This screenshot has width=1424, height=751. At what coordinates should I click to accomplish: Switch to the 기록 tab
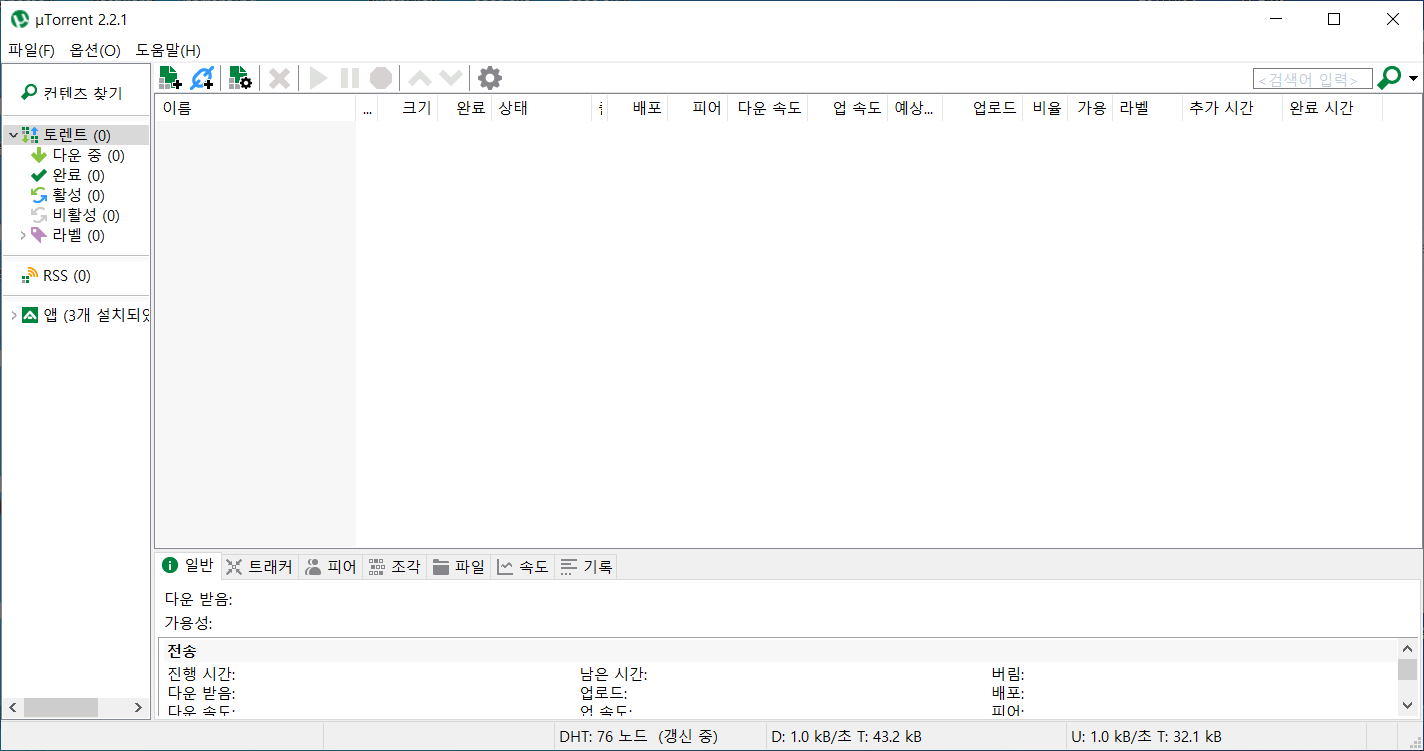click(586, 567)
